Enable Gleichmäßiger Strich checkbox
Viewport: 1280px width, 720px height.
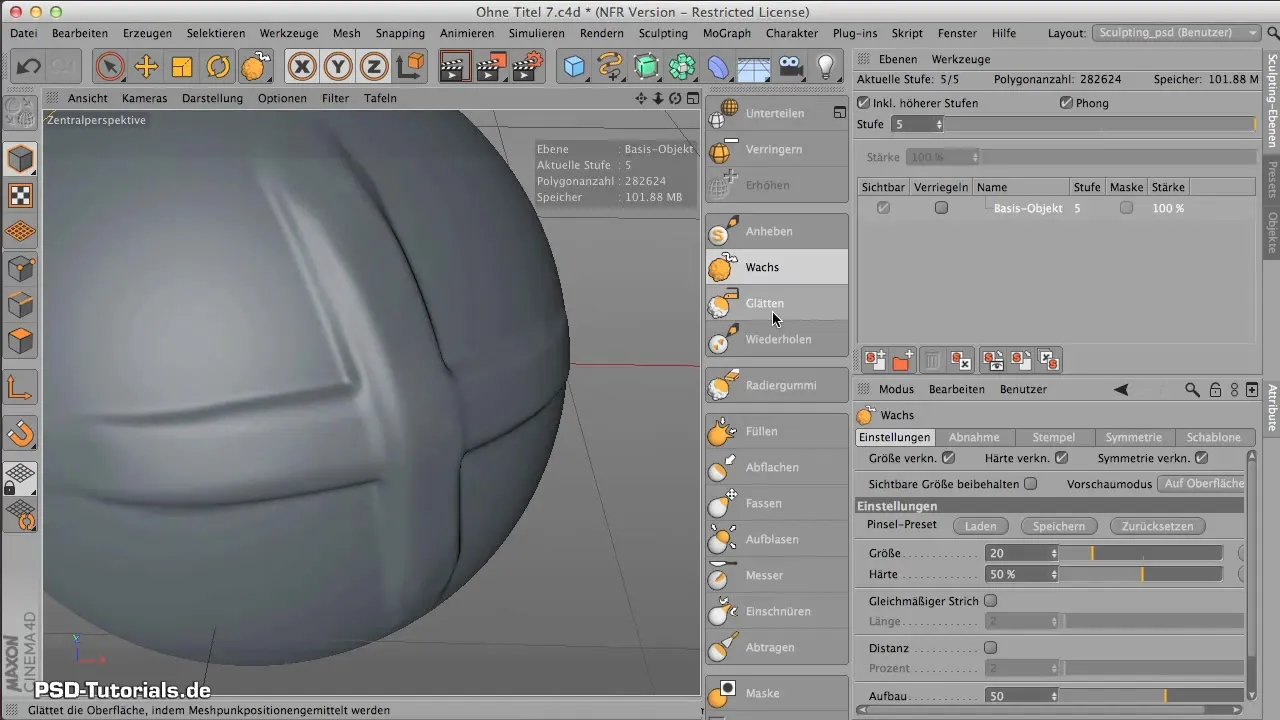991,601
